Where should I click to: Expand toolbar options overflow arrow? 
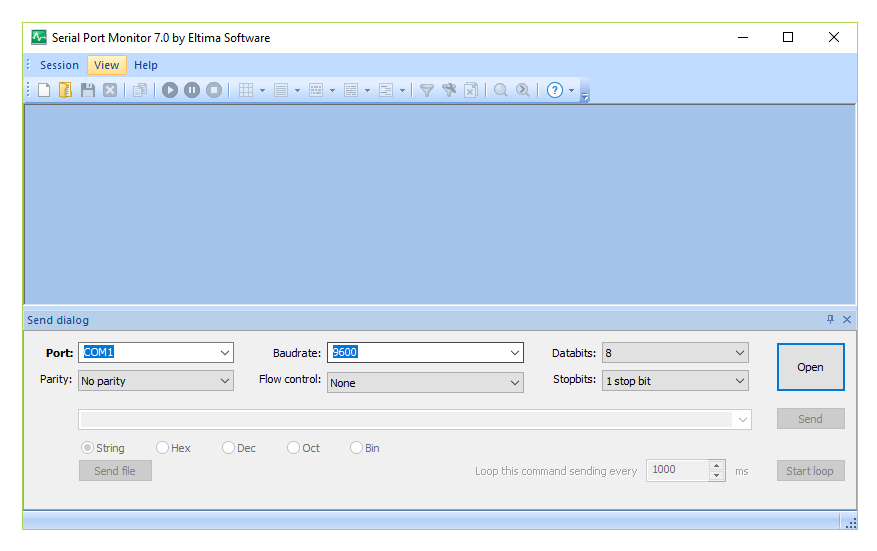coord(585,96)
